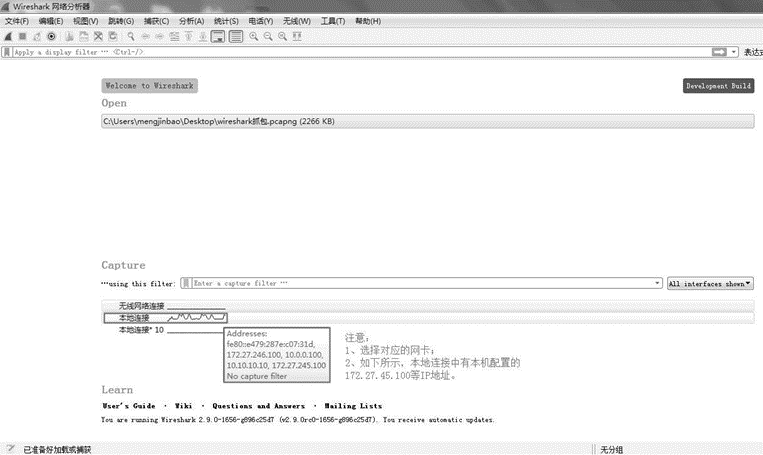Jump to first packet icon
Image resolution: width=763 pixels, height=455 pixels.
pos(188,36)
